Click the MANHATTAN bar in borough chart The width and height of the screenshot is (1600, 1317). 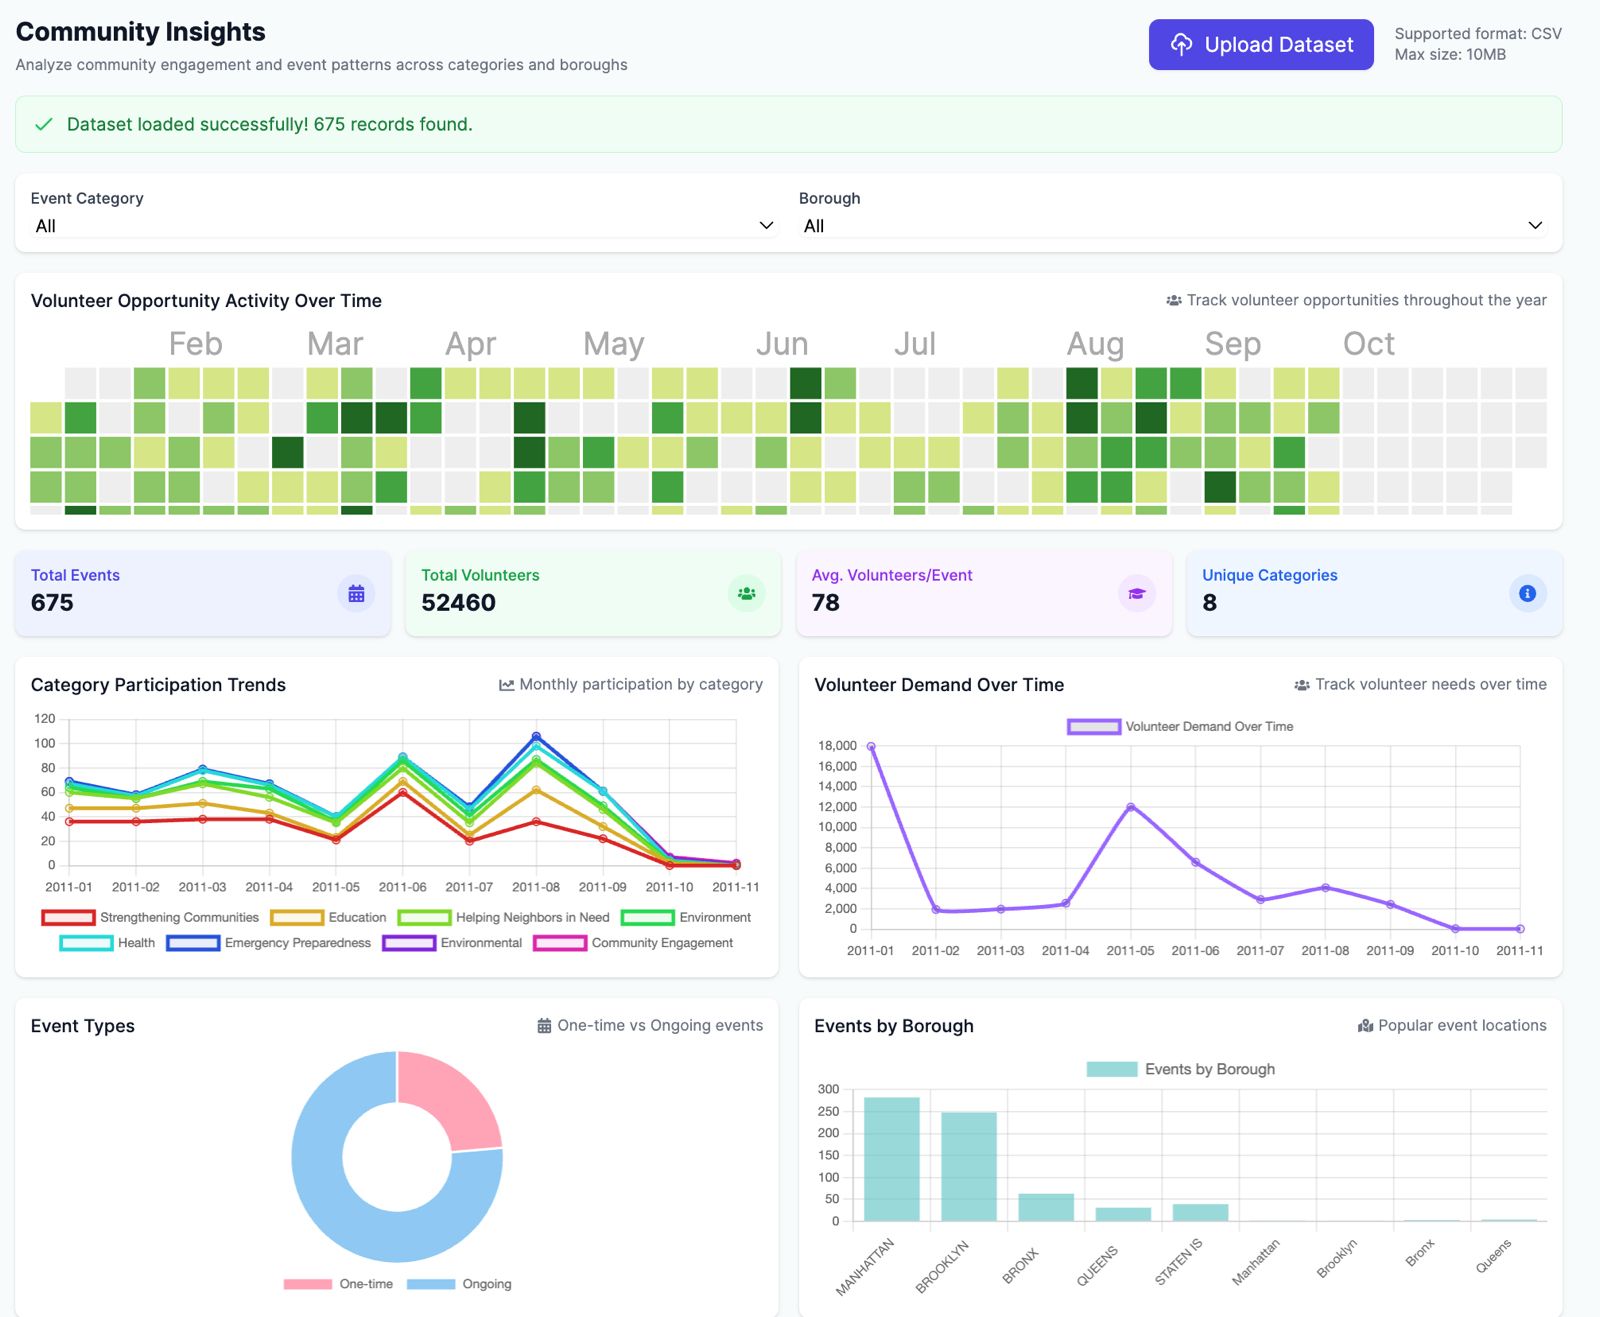[892, 1159]
